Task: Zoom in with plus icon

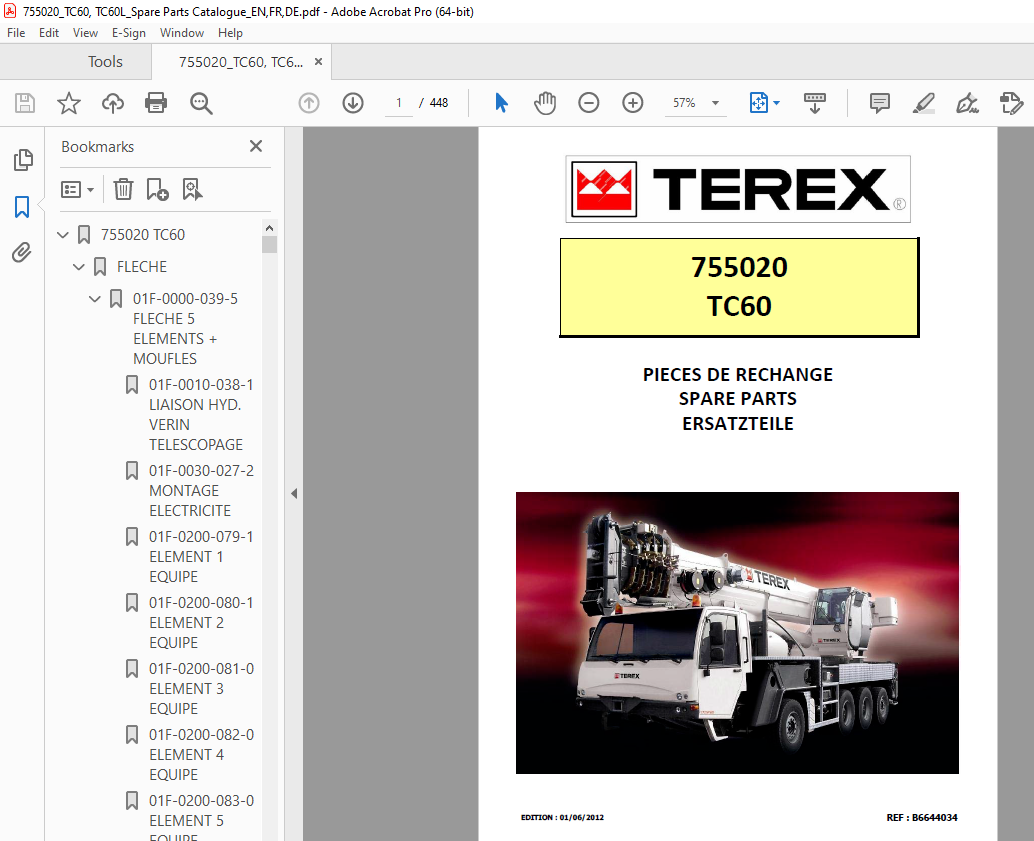Action: tap(633, 103)
